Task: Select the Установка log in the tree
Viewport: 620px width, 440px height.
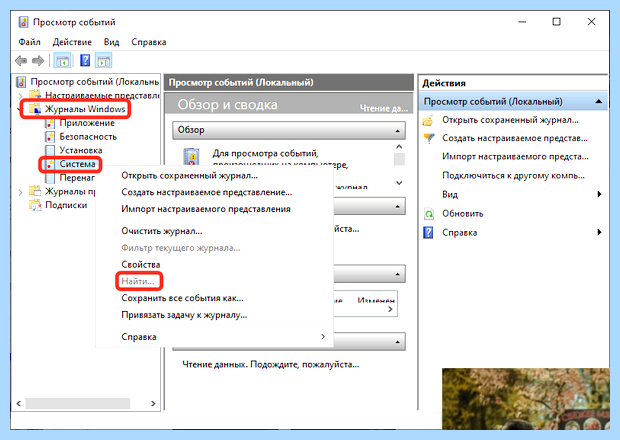Action: [x=81, y=150]
